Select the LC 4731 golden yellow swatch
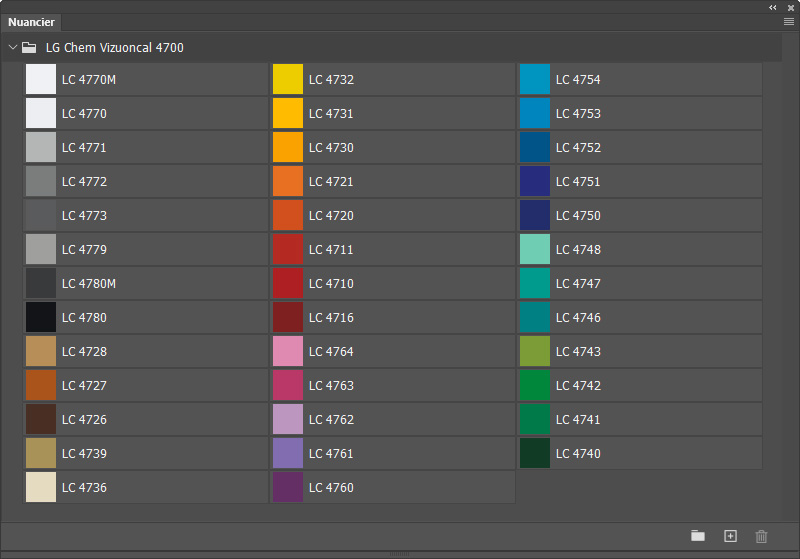Image resolution: width=800 pixels, height=559 pixels. [x=288, y=113]
